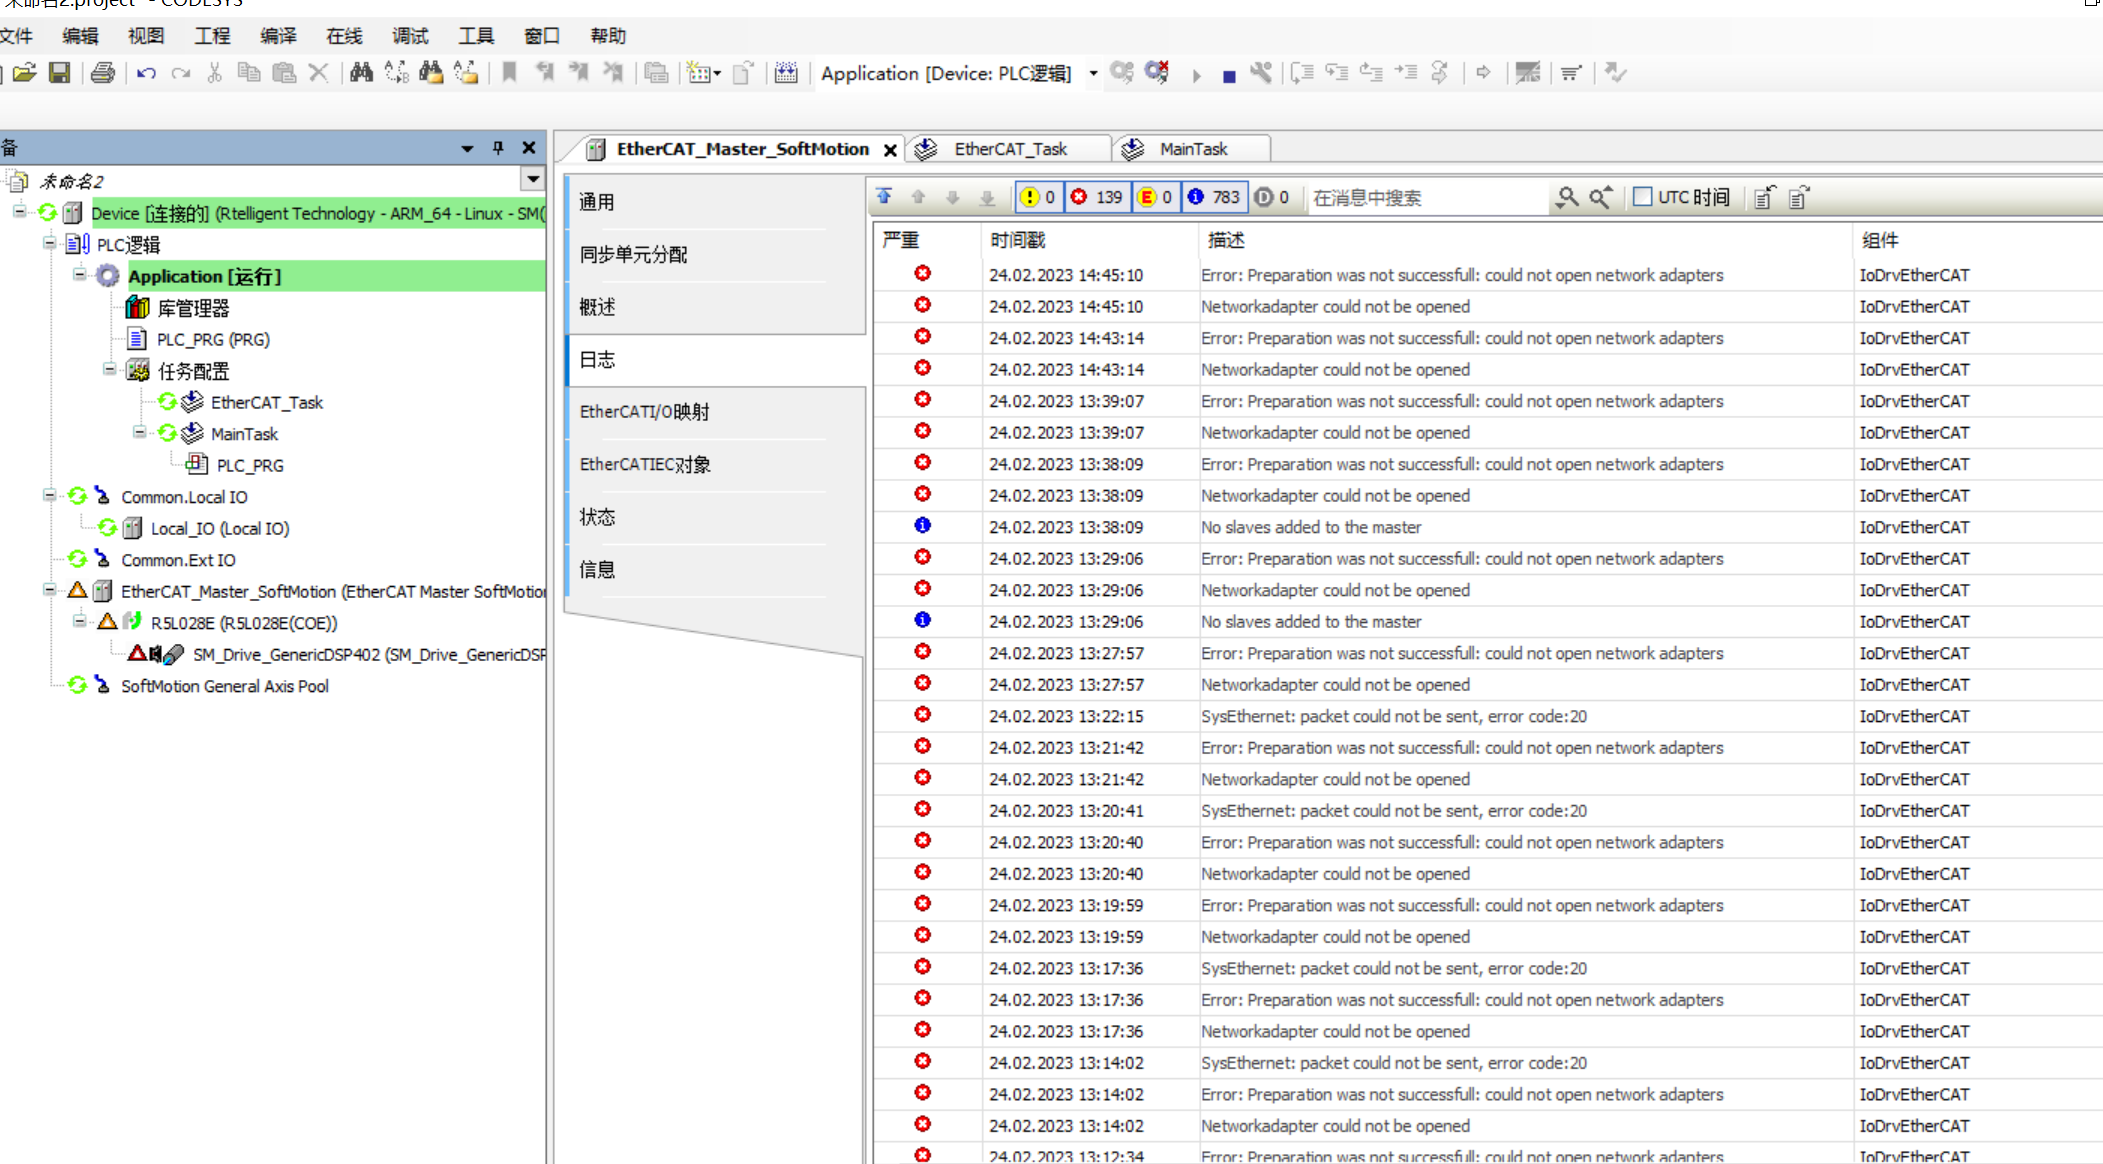Toggle the information messages filter (783)
This screenshot has width=2103, height=1164.
1214,197
